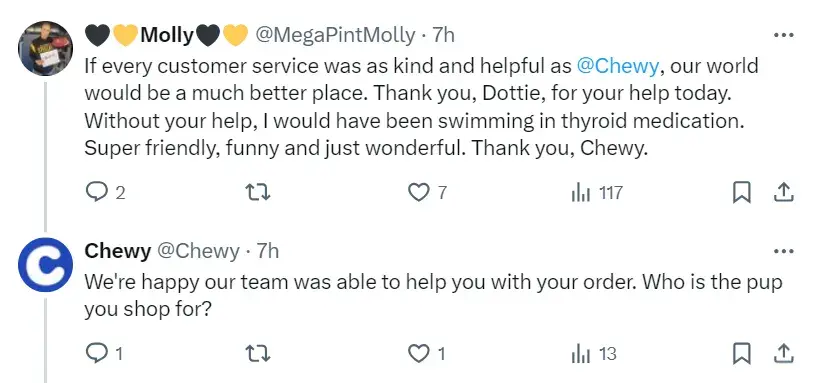Open Molly's profile picture

45,48
